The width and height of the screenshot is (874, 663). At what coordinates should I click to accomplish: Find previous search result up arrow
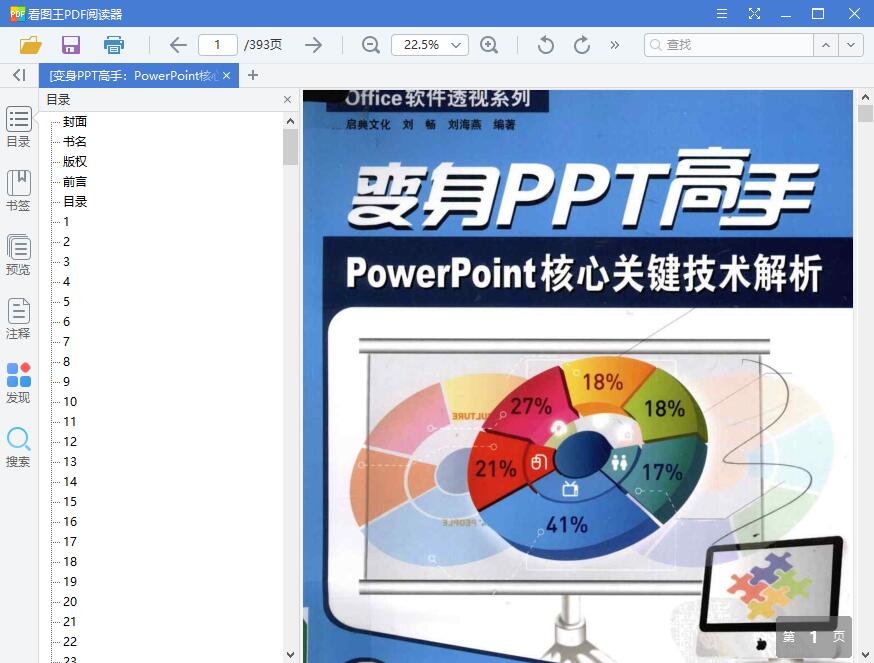[x=826, y=45]
